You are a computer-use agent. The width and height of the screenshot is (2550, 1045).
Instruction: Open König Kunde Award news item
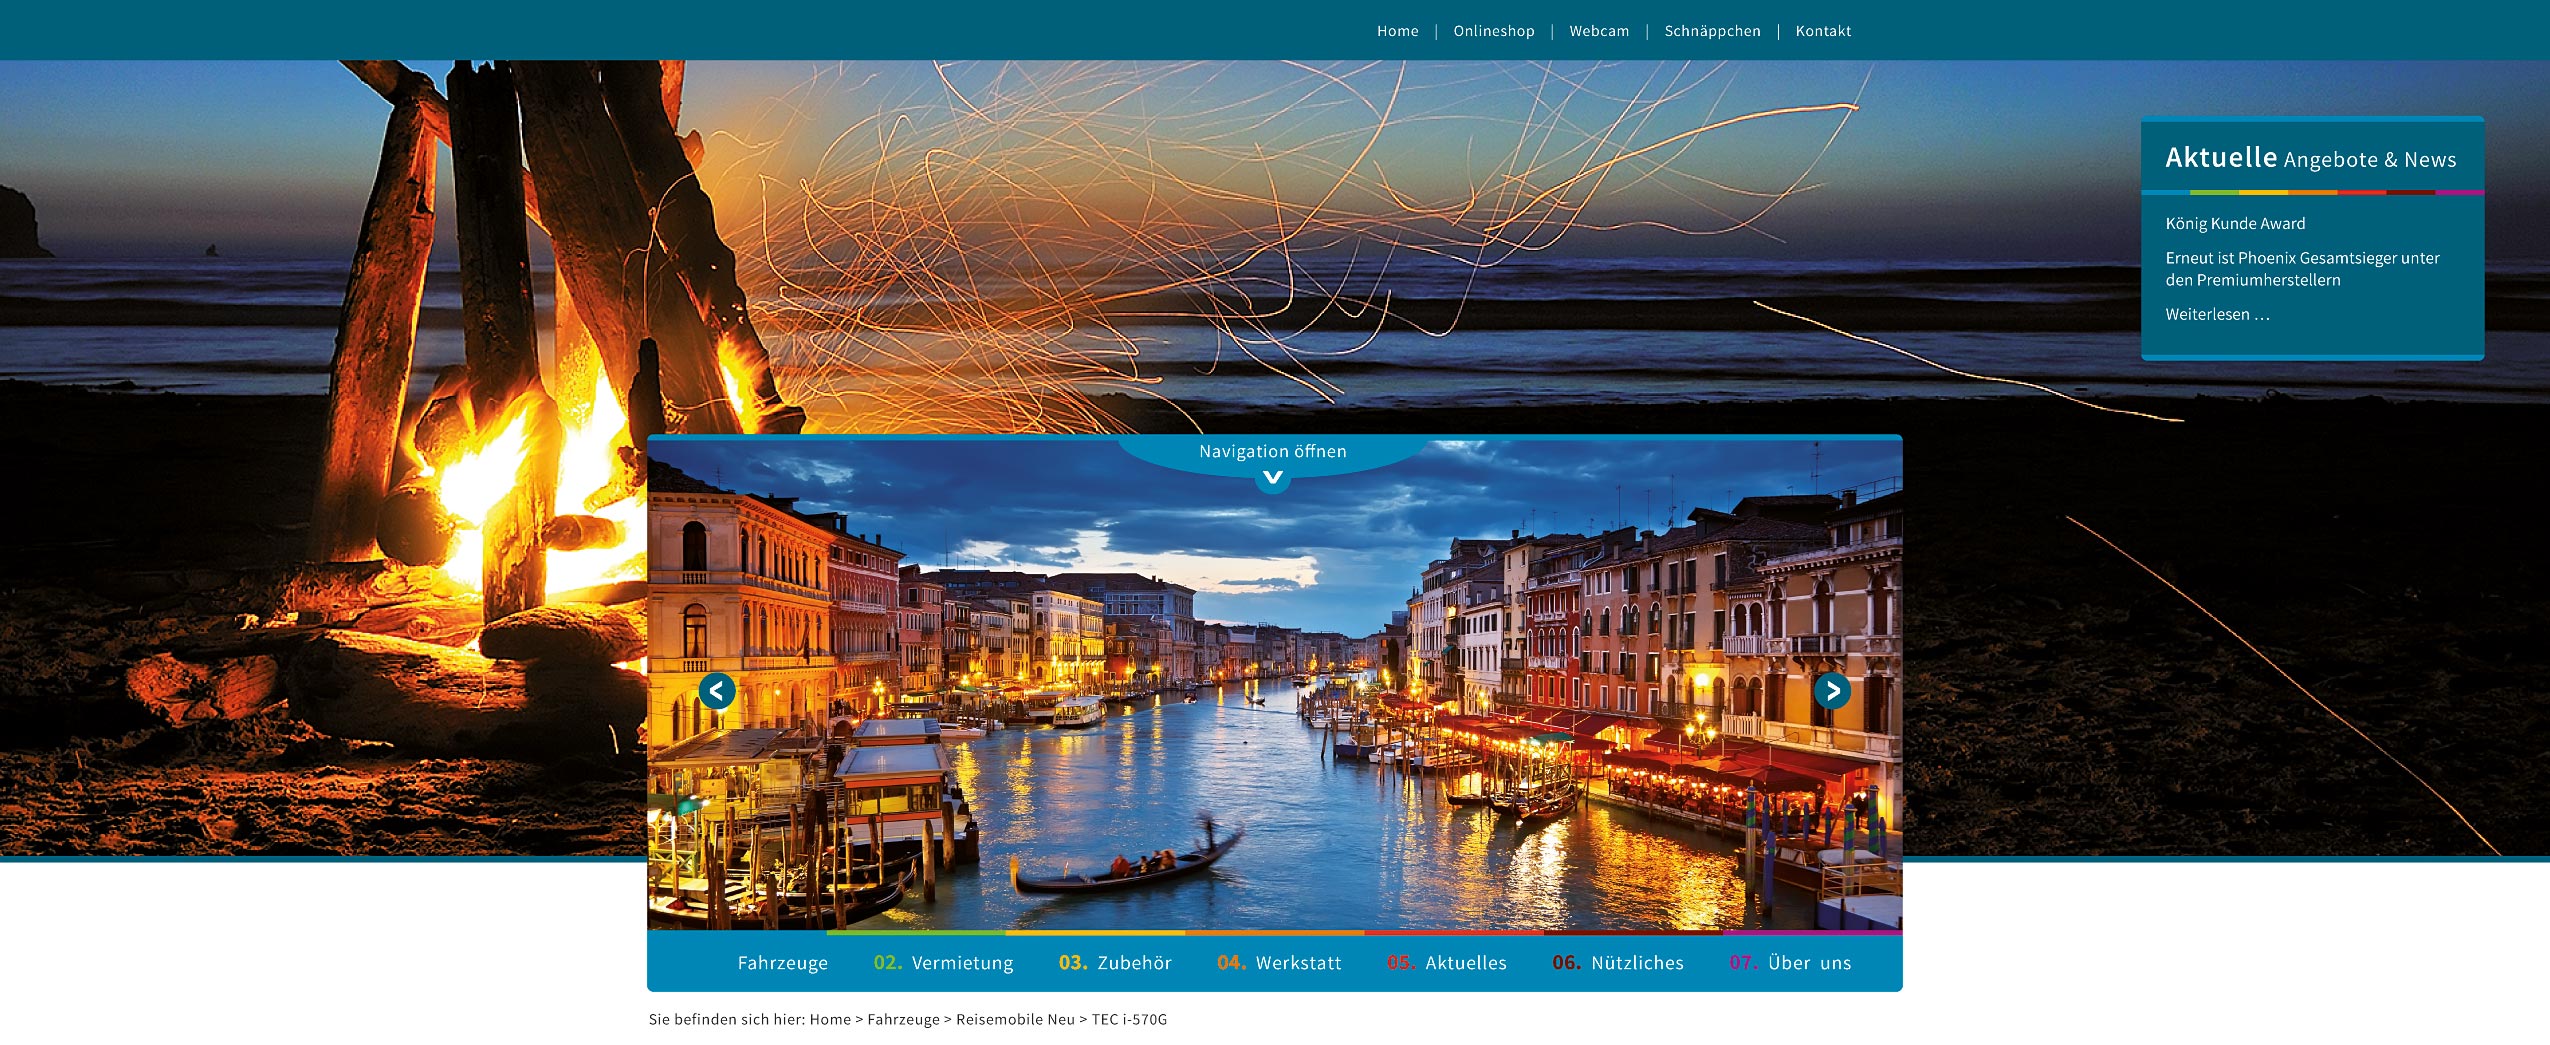tap(2235, 224)
